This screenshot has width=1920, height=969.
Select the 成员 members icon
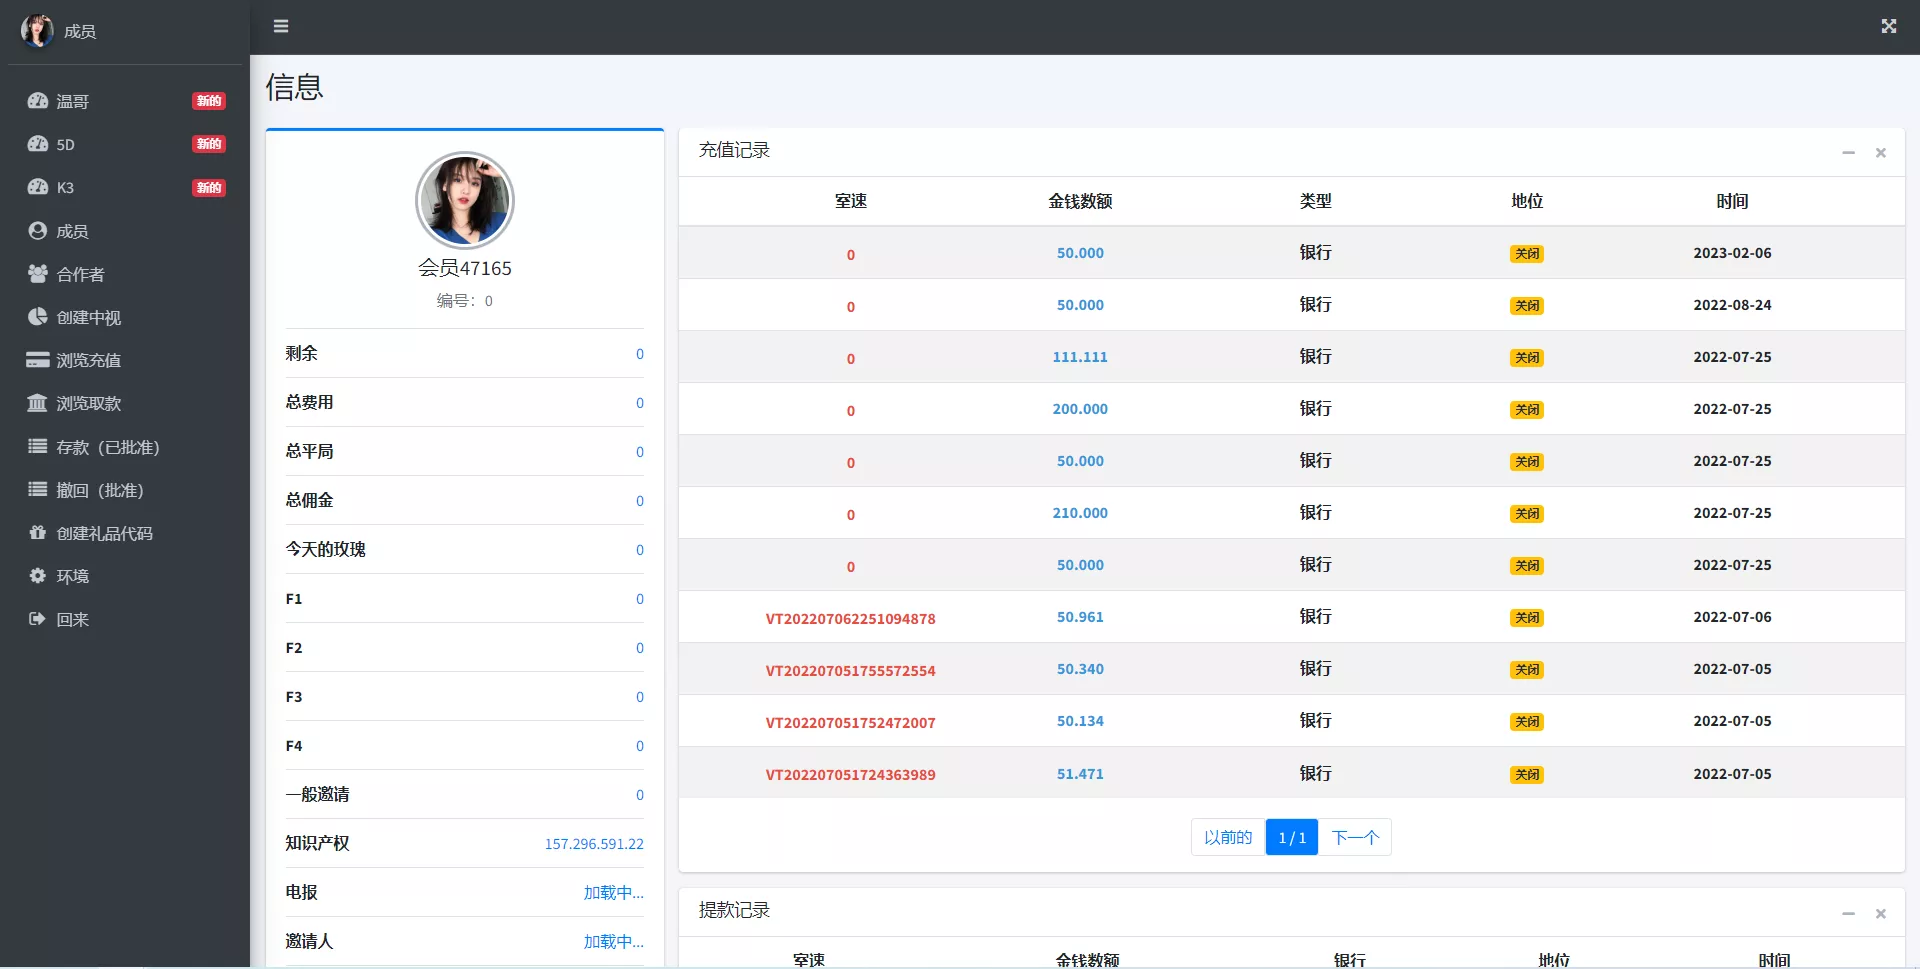(37, 231)
